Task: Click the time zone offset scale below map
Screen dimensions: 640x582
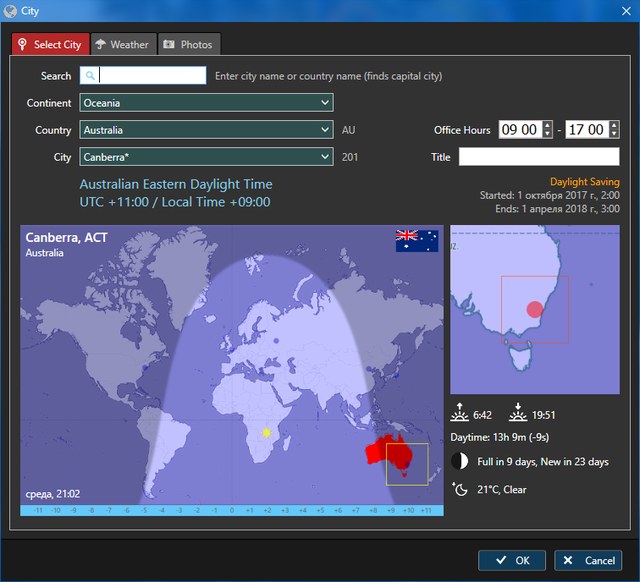Action: 231,510
